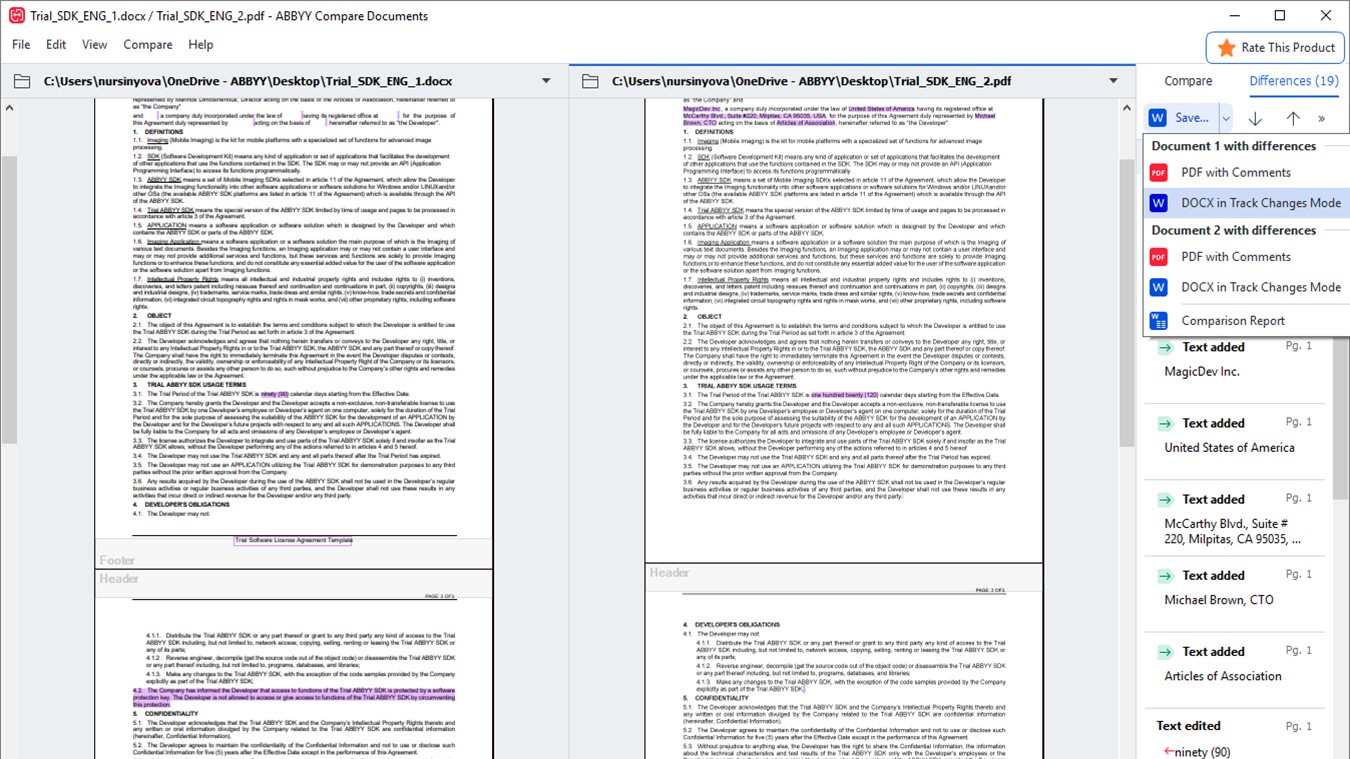Click Text added icon above MagicDev Inc.

(x=1165, y=348)
